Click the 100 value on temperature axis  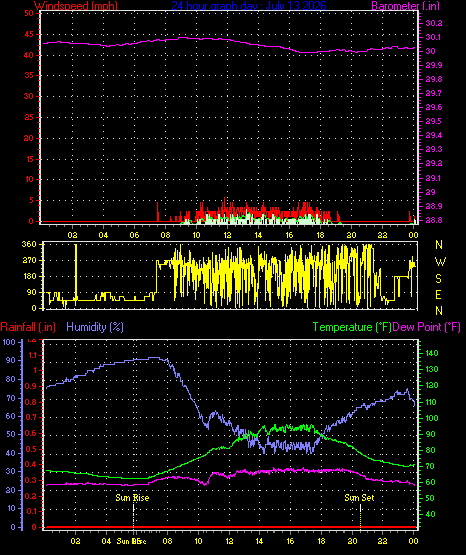[431, 418]
